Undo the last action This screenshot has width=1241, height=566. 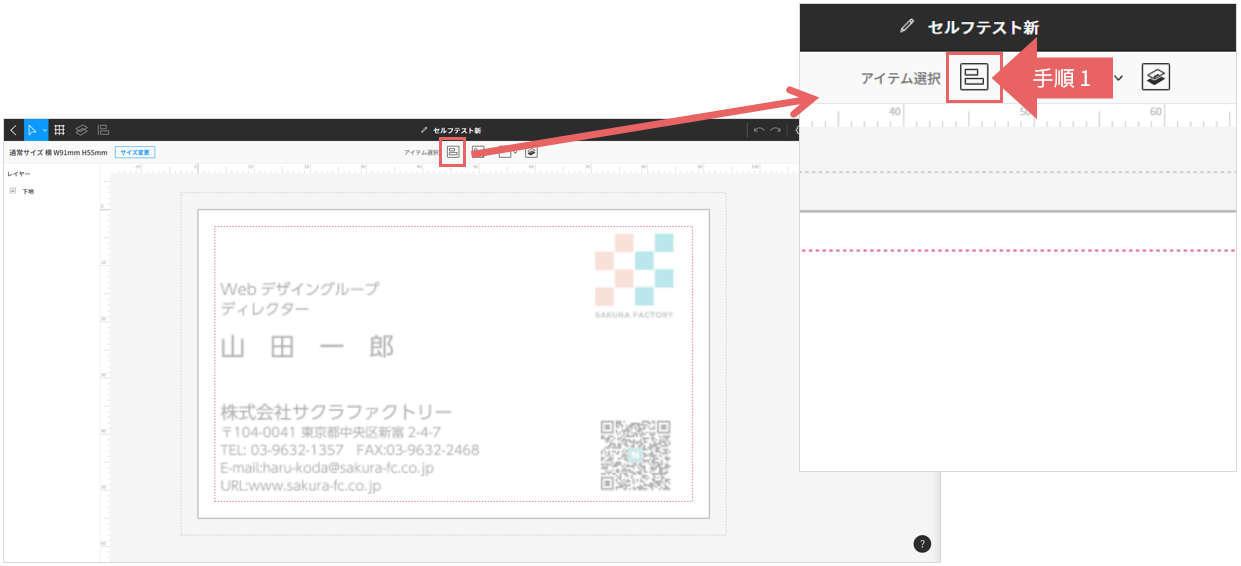point(759,130)
